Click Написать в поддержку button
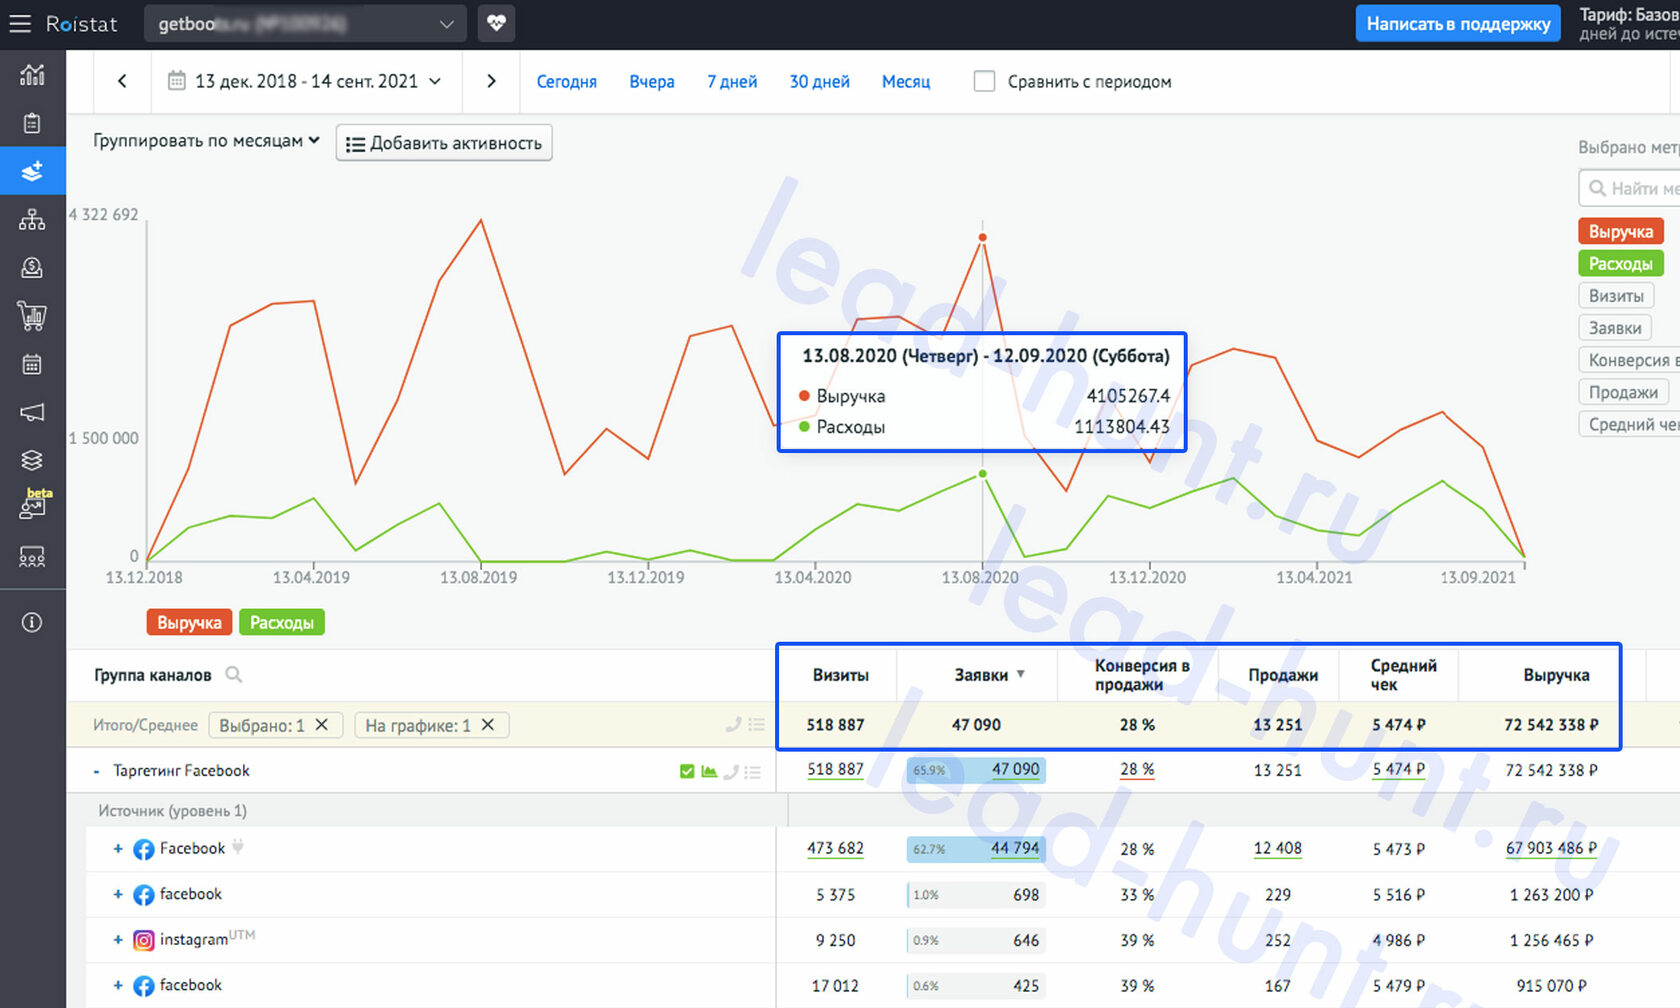 (x=1458, y=23)
